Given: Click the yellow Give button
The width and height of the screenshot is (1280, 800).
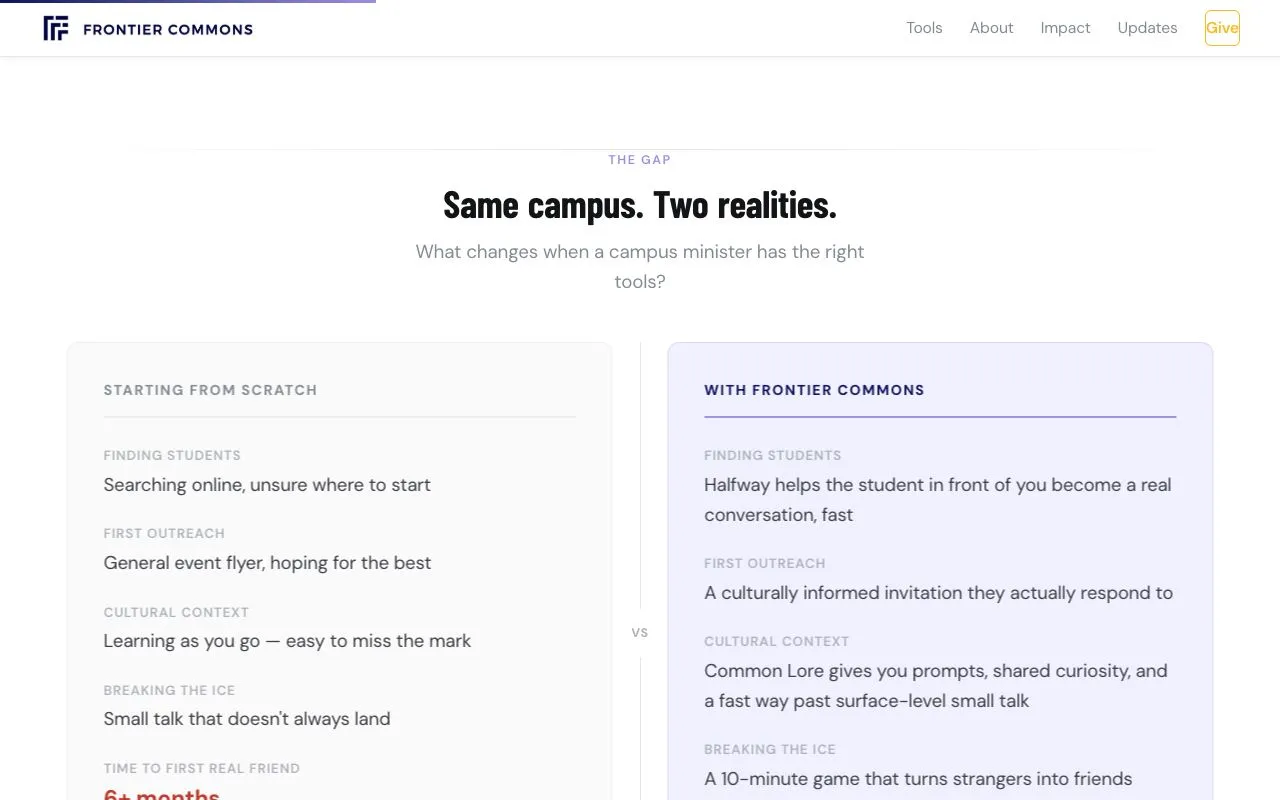Looking at the screenshot, I should [1221, 28].
